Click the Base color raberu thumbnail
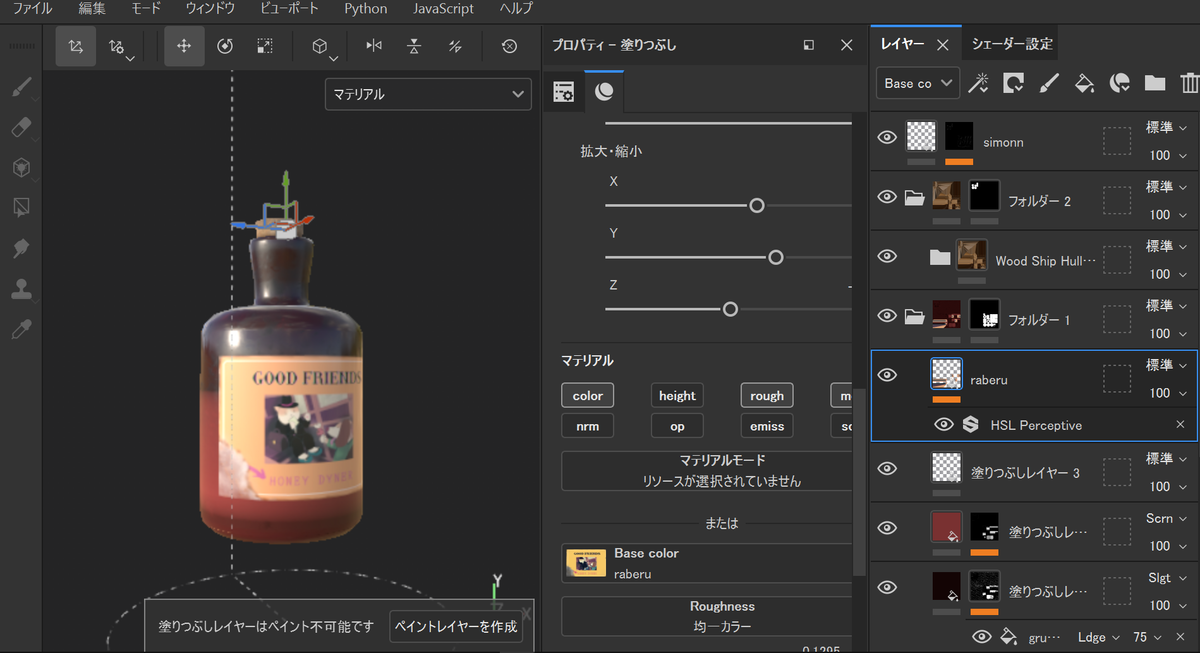The image size is (1200, 653). 586,563
